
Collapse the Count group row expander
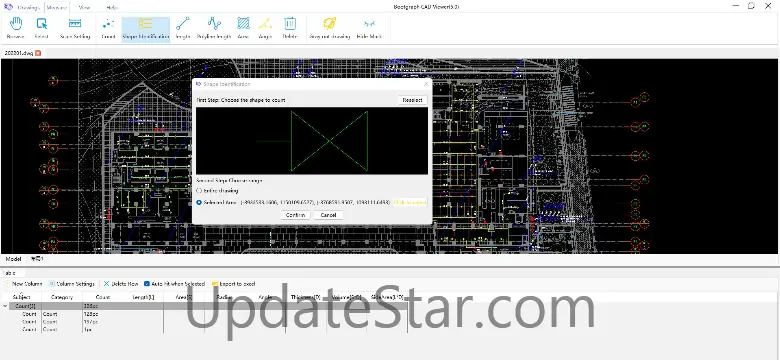5,306
